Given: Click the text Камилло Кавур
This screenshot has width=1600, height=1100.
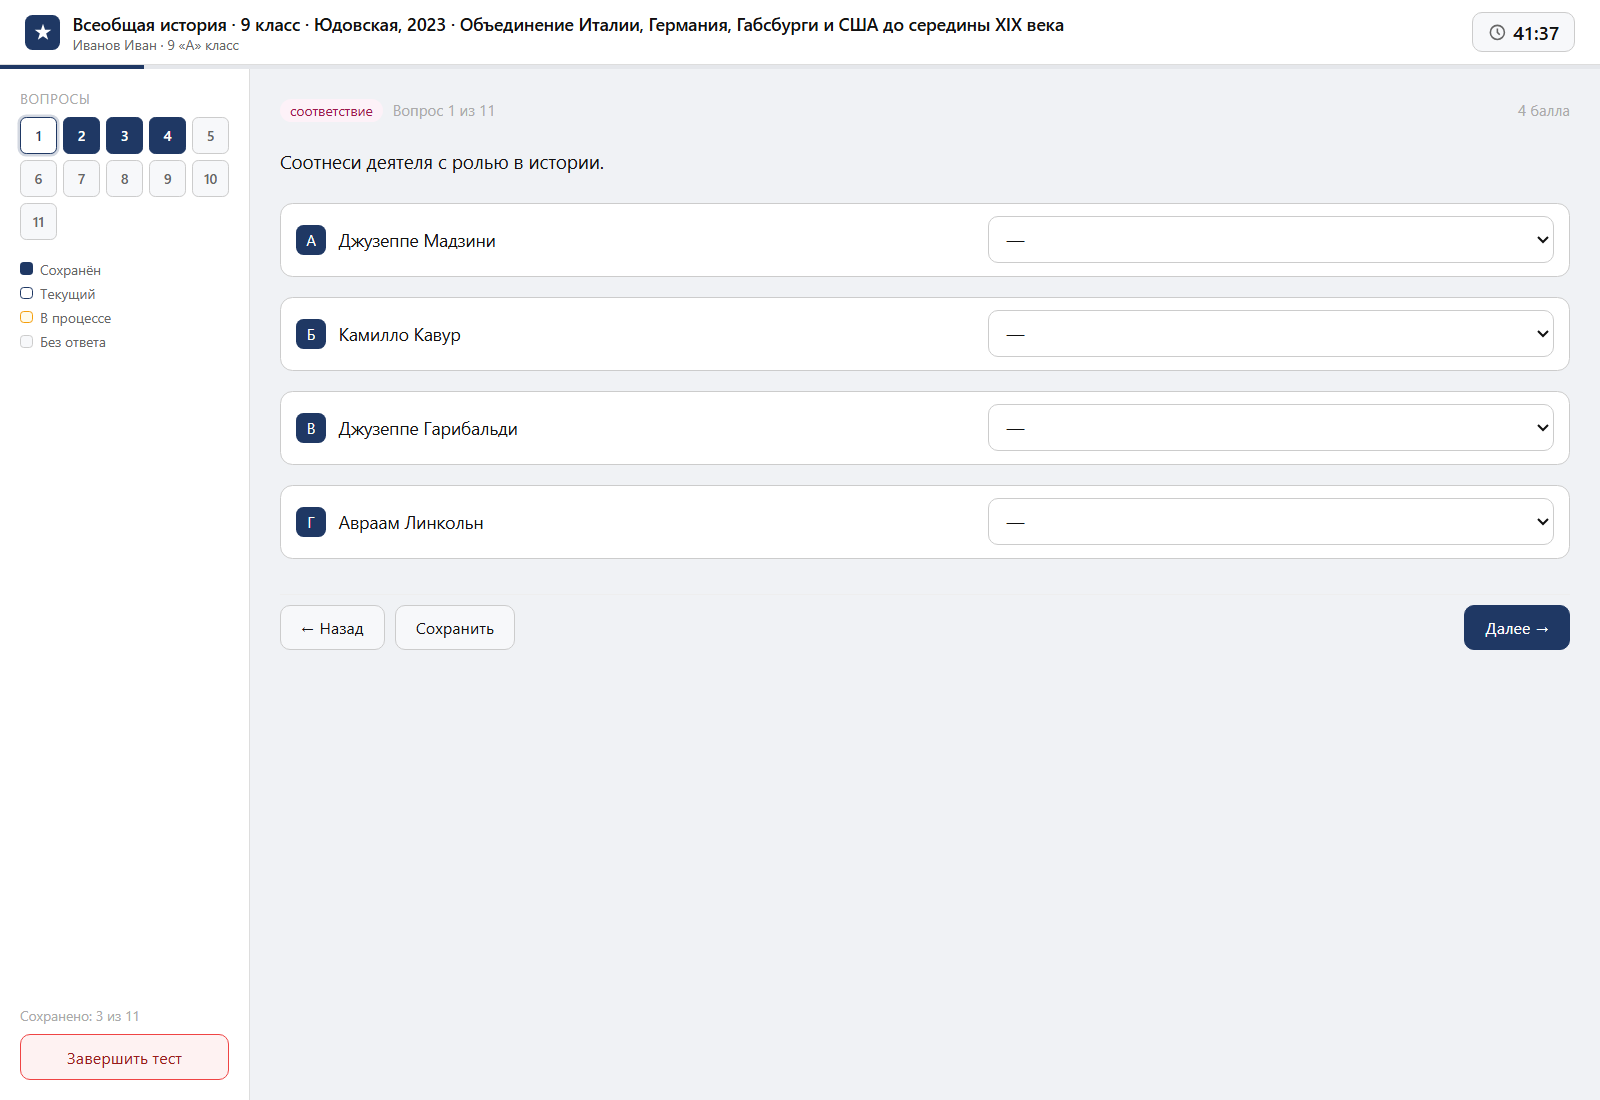Looking at the screenshot, I should tap(399, 335).
